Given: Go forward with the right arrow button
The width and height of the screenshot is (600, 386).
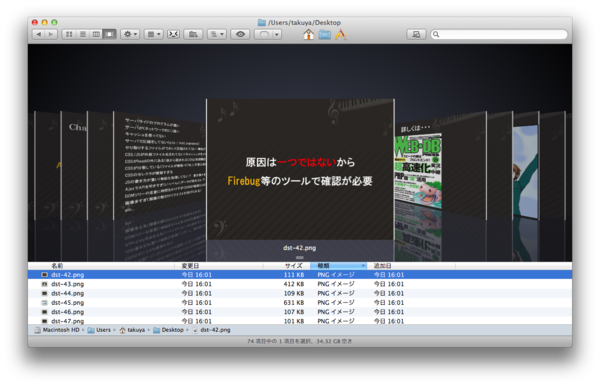Looking at the screenshot, I should (x=51, y=34).
